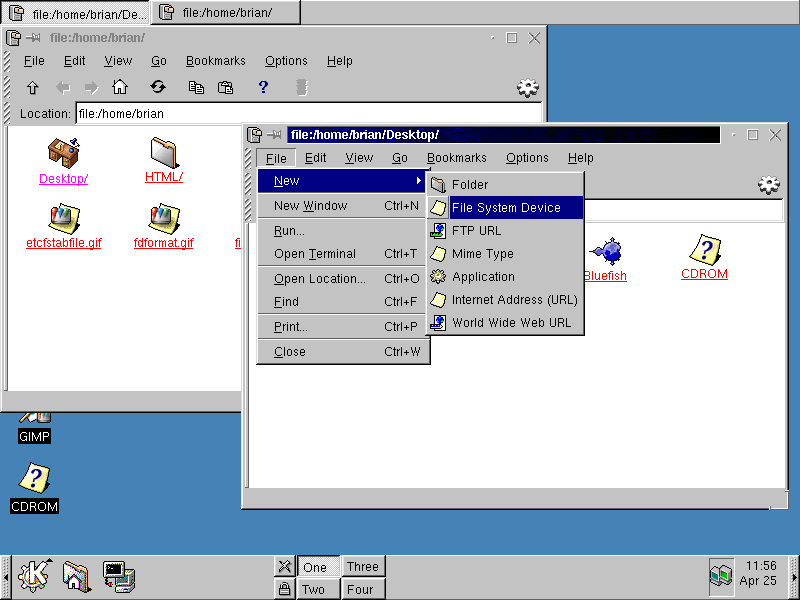Screen dimensions: 800x600
Task: Switch to virtual desktop Two
Action: (317, 589)
